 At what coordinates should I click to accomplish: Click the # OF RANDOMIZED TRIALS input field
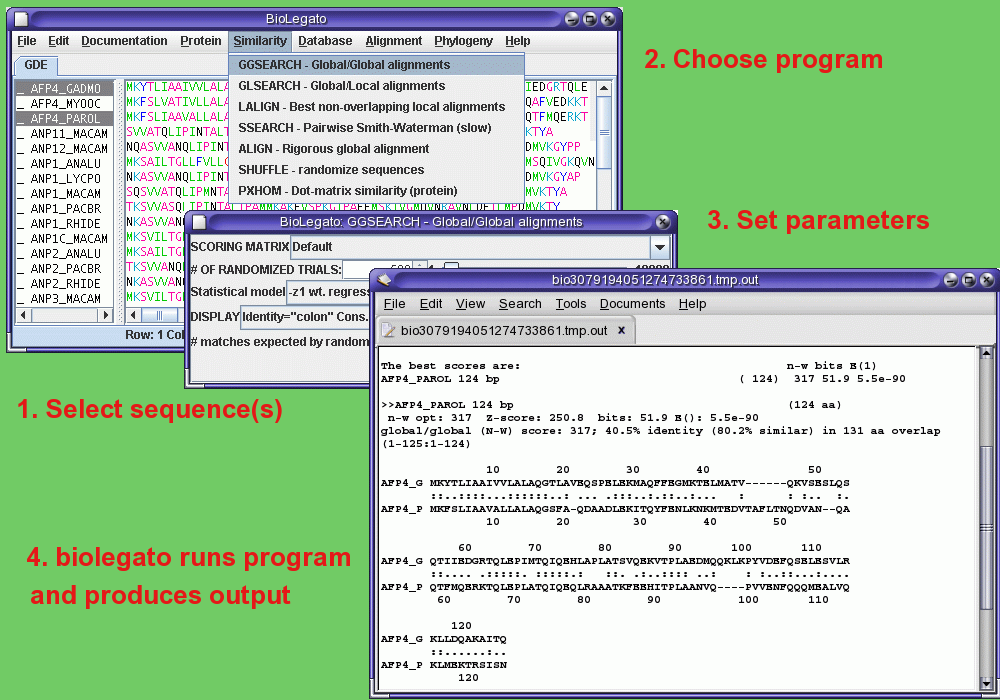pyautogui.click(x=376, y=268)
